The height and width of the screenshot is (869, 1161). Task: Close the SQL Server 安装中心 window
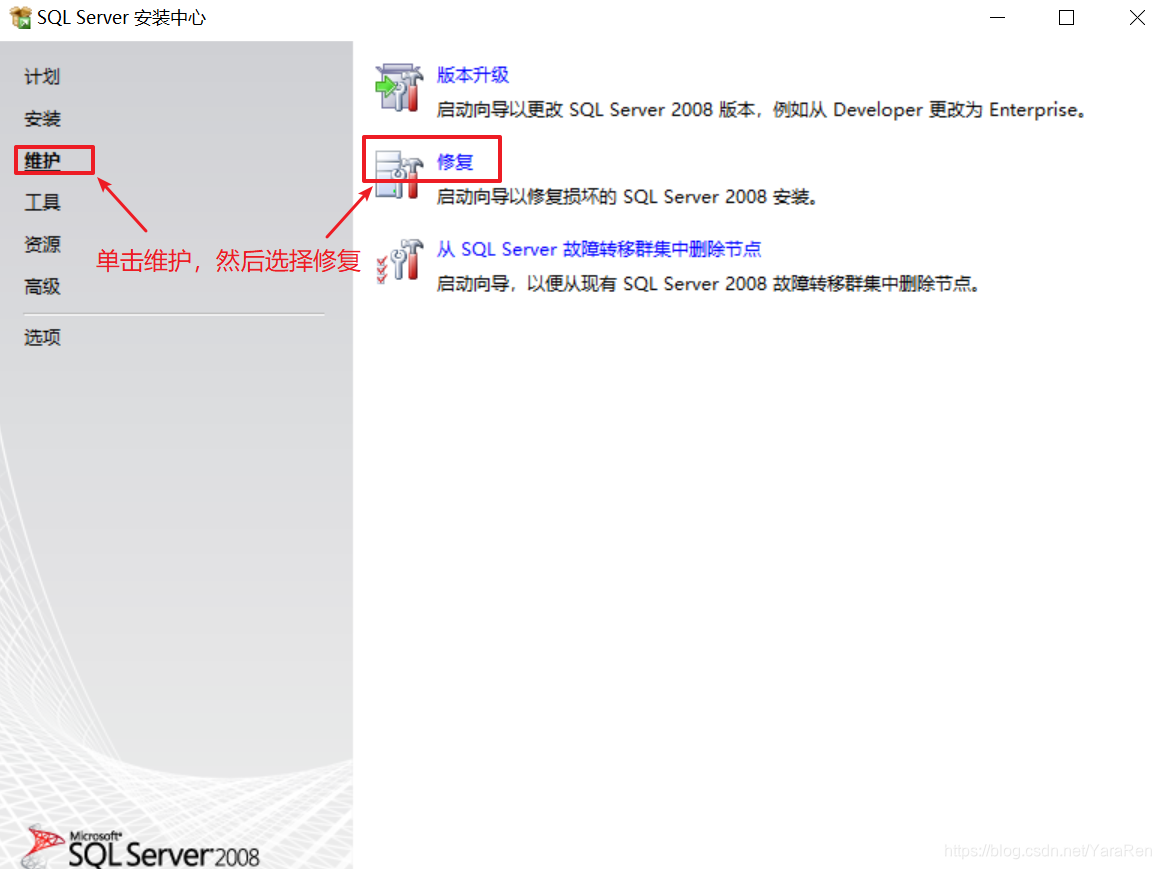(x=1137, y=17)
